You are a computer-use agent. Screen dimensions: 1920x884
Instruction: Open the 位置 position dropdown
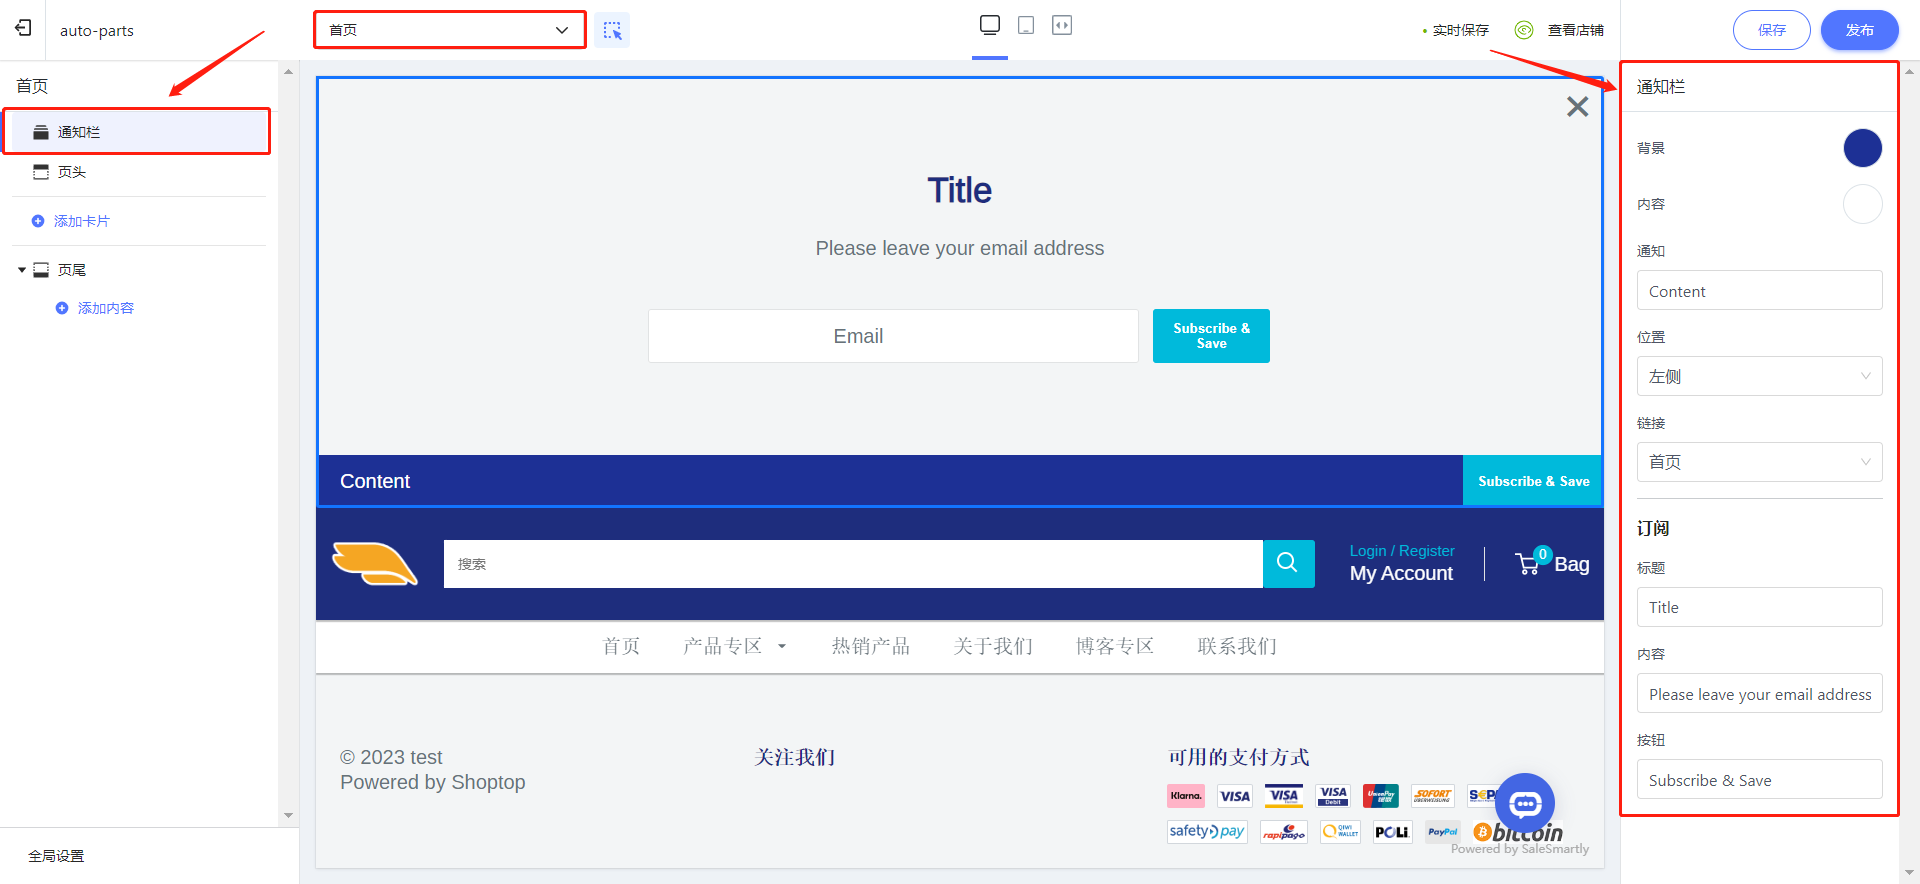click(x=1759, y=377)
